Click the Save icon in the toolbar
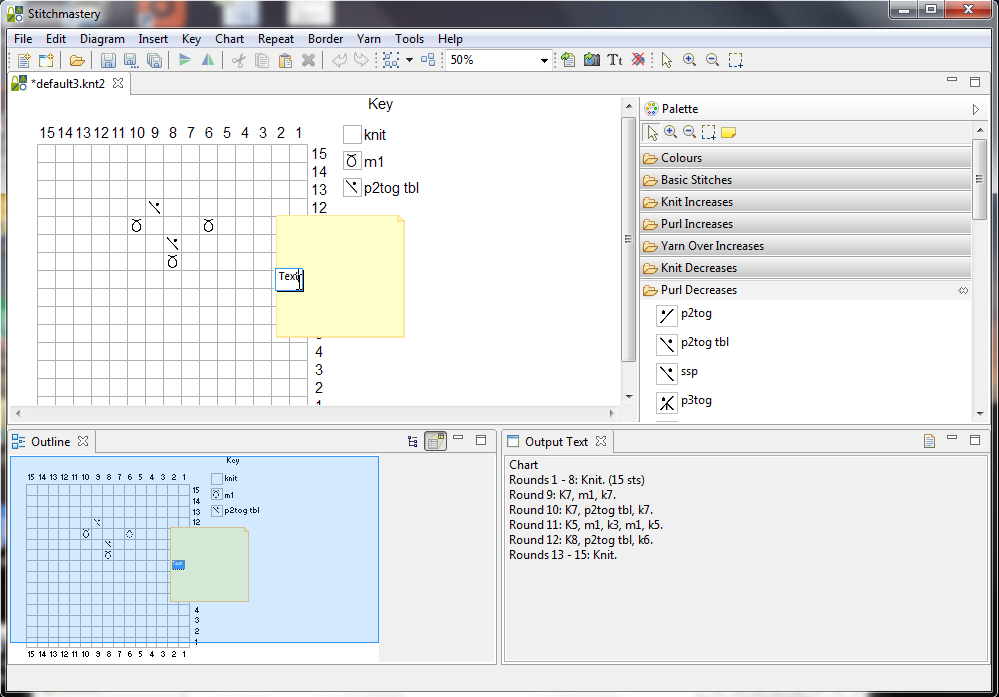The image size is (999, 697). coord(108,60)
